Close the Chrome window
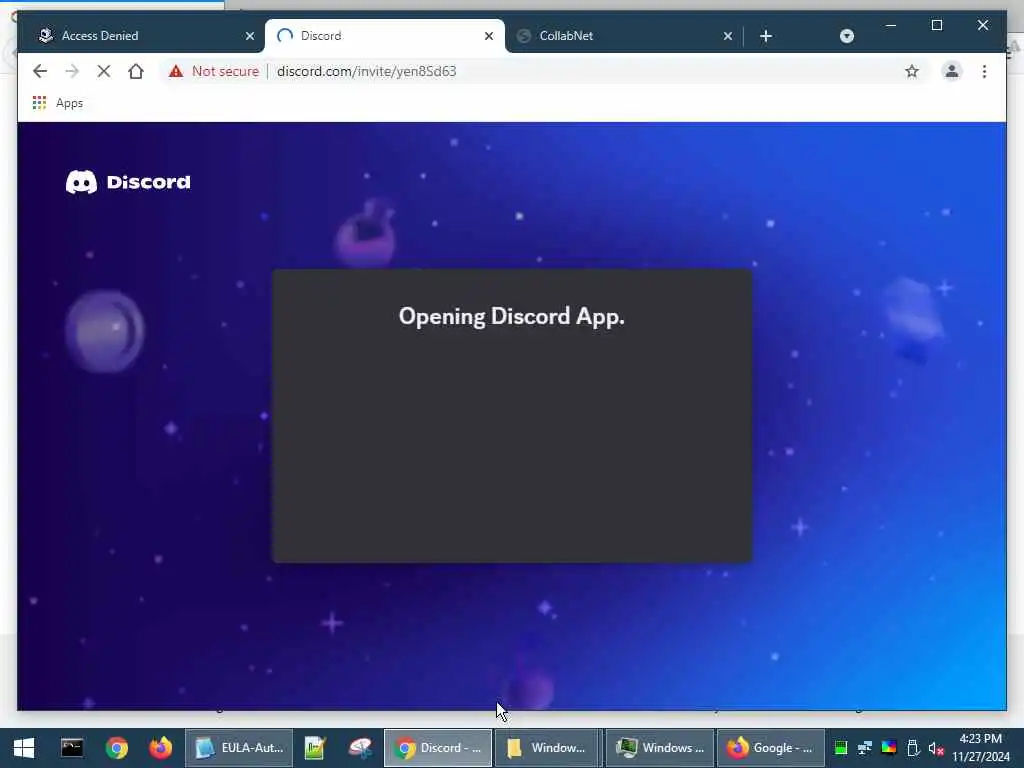Image resolution: width=1024 pixels, height=768 pixels. [x=983, y=25]
